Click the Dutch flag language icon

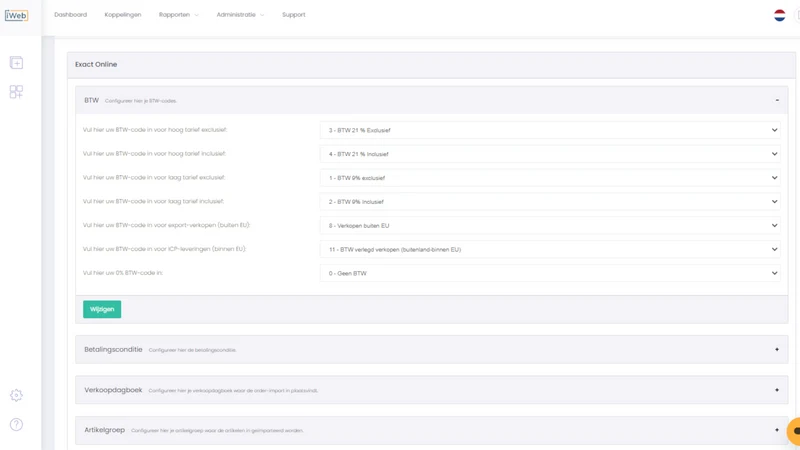[780, 15]
